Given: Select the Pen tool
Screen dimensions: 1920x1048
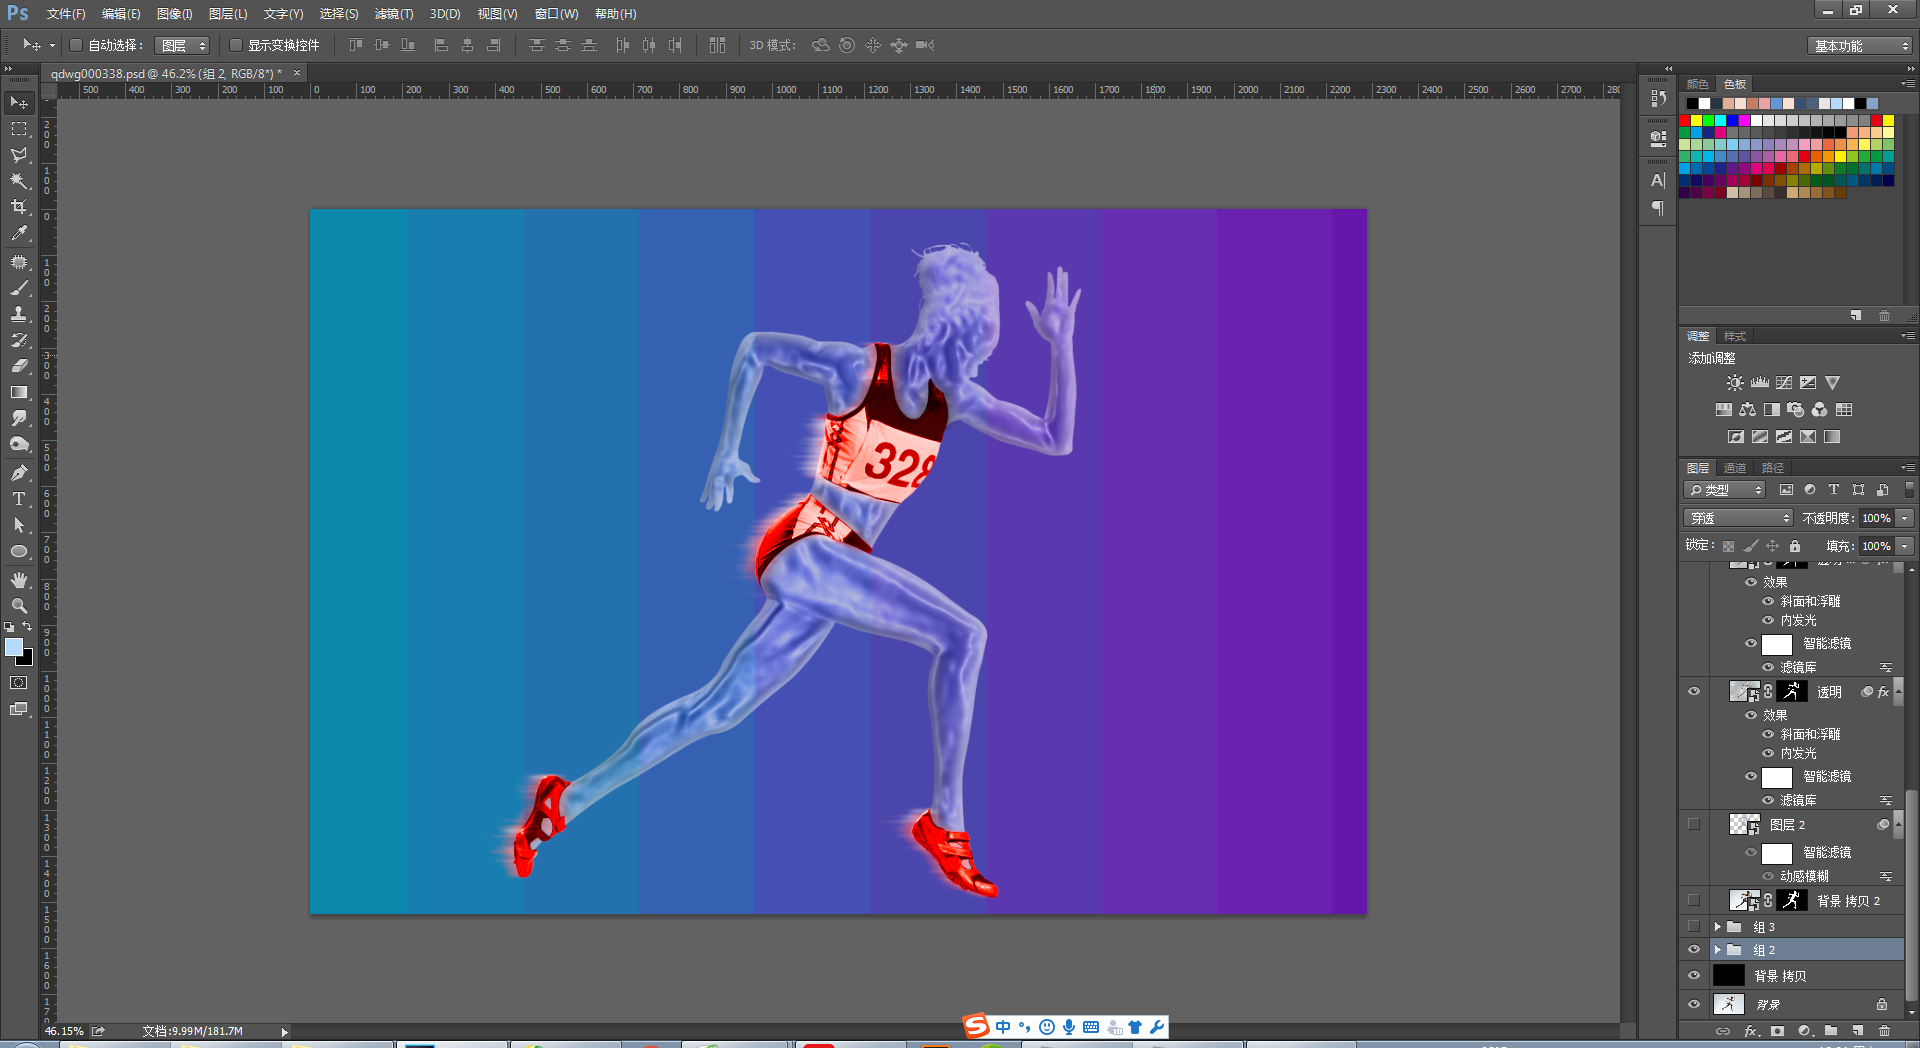Looking at the screenshot, I should [x=19, y=473].
